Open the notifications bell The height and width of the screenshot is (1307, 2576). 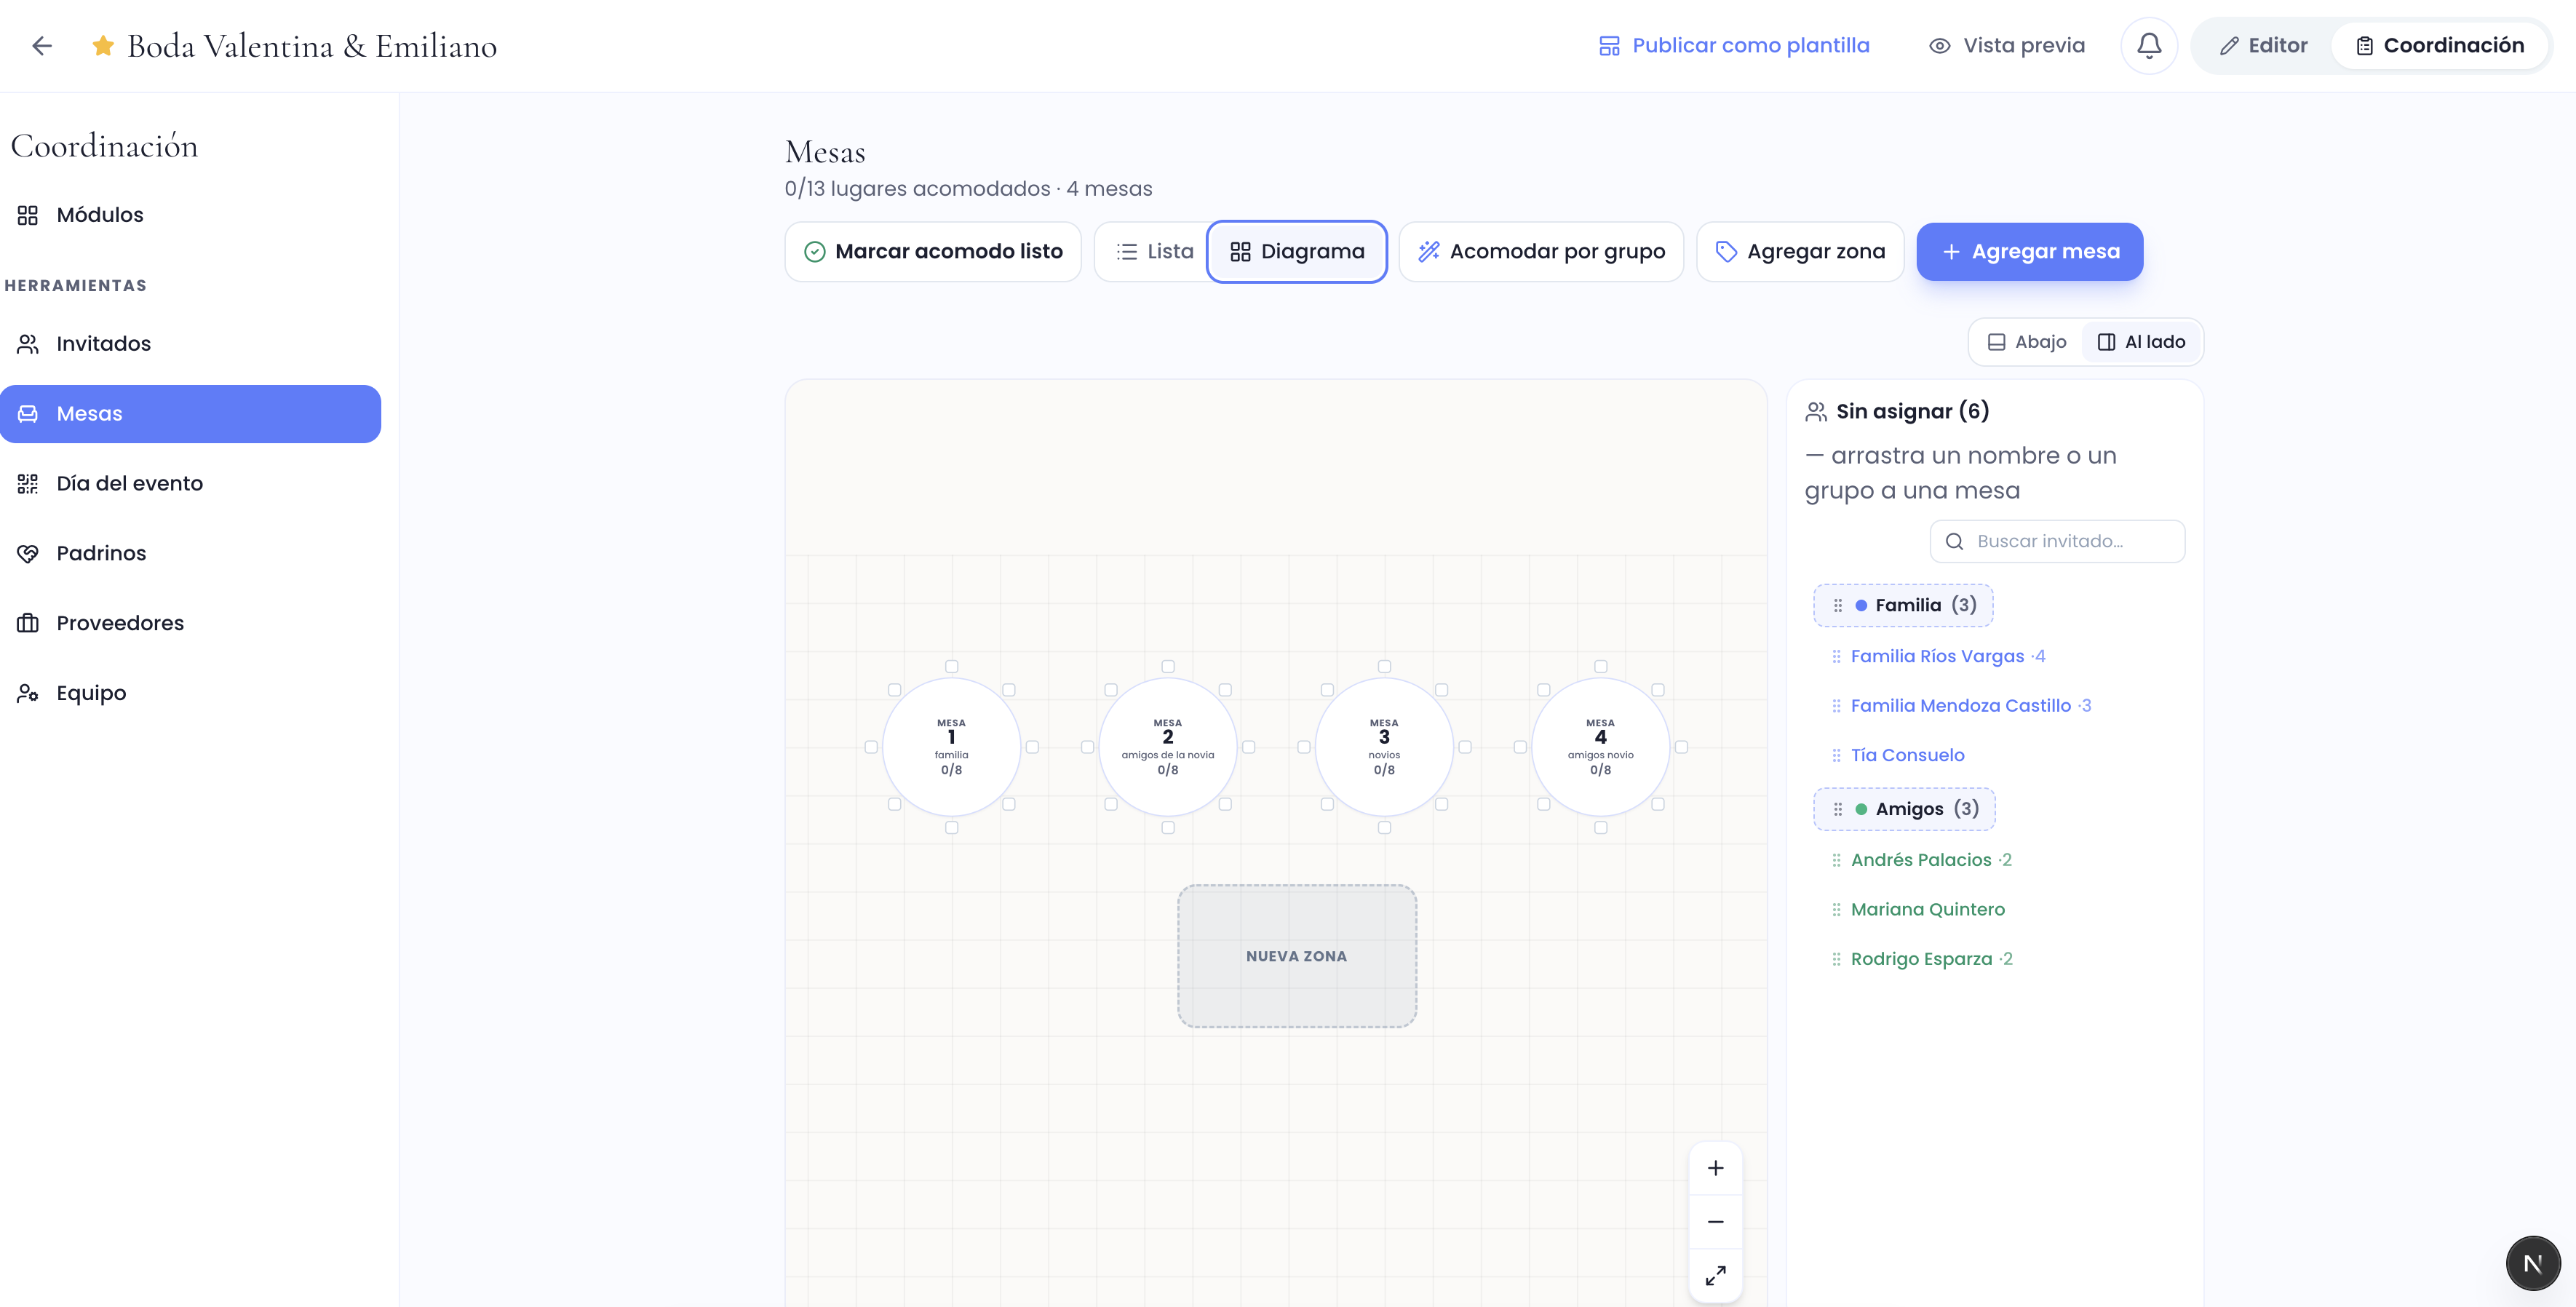click(x=2149, y=46)
